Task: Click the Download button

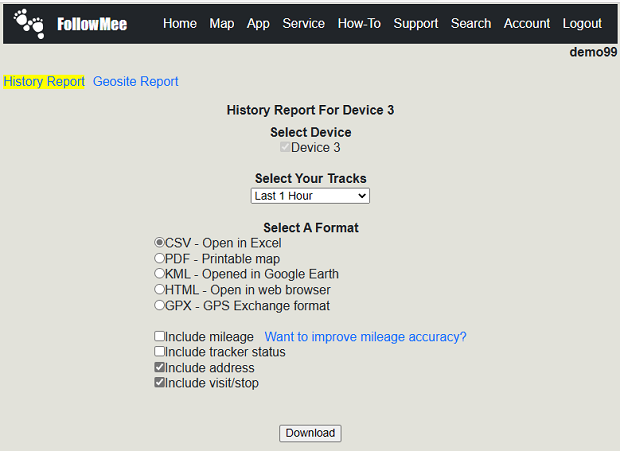Action: [310, 433]
